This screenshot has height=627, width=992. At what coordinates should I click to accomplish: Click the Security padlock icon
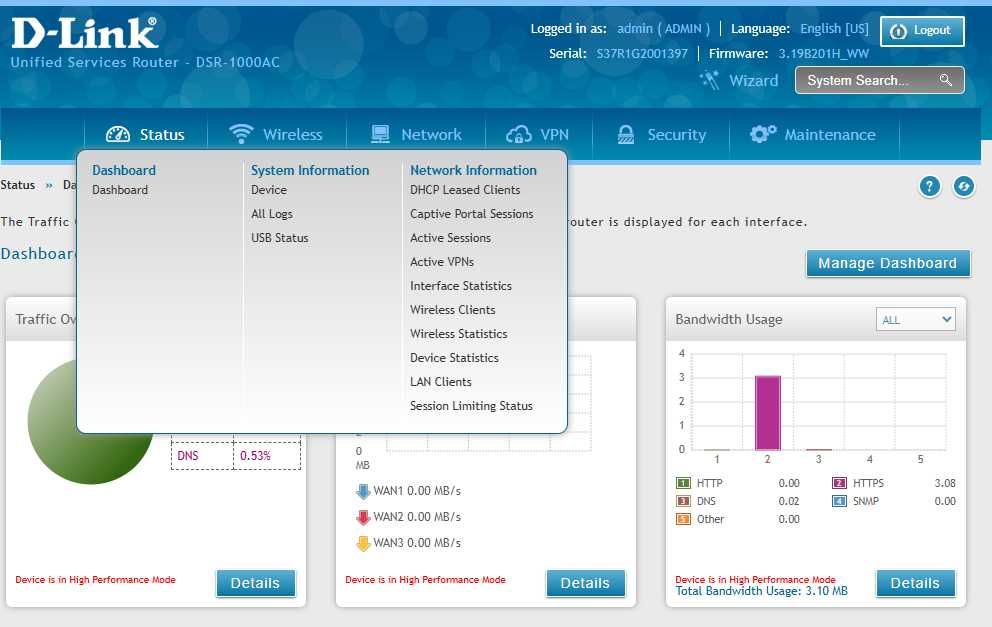626,134
